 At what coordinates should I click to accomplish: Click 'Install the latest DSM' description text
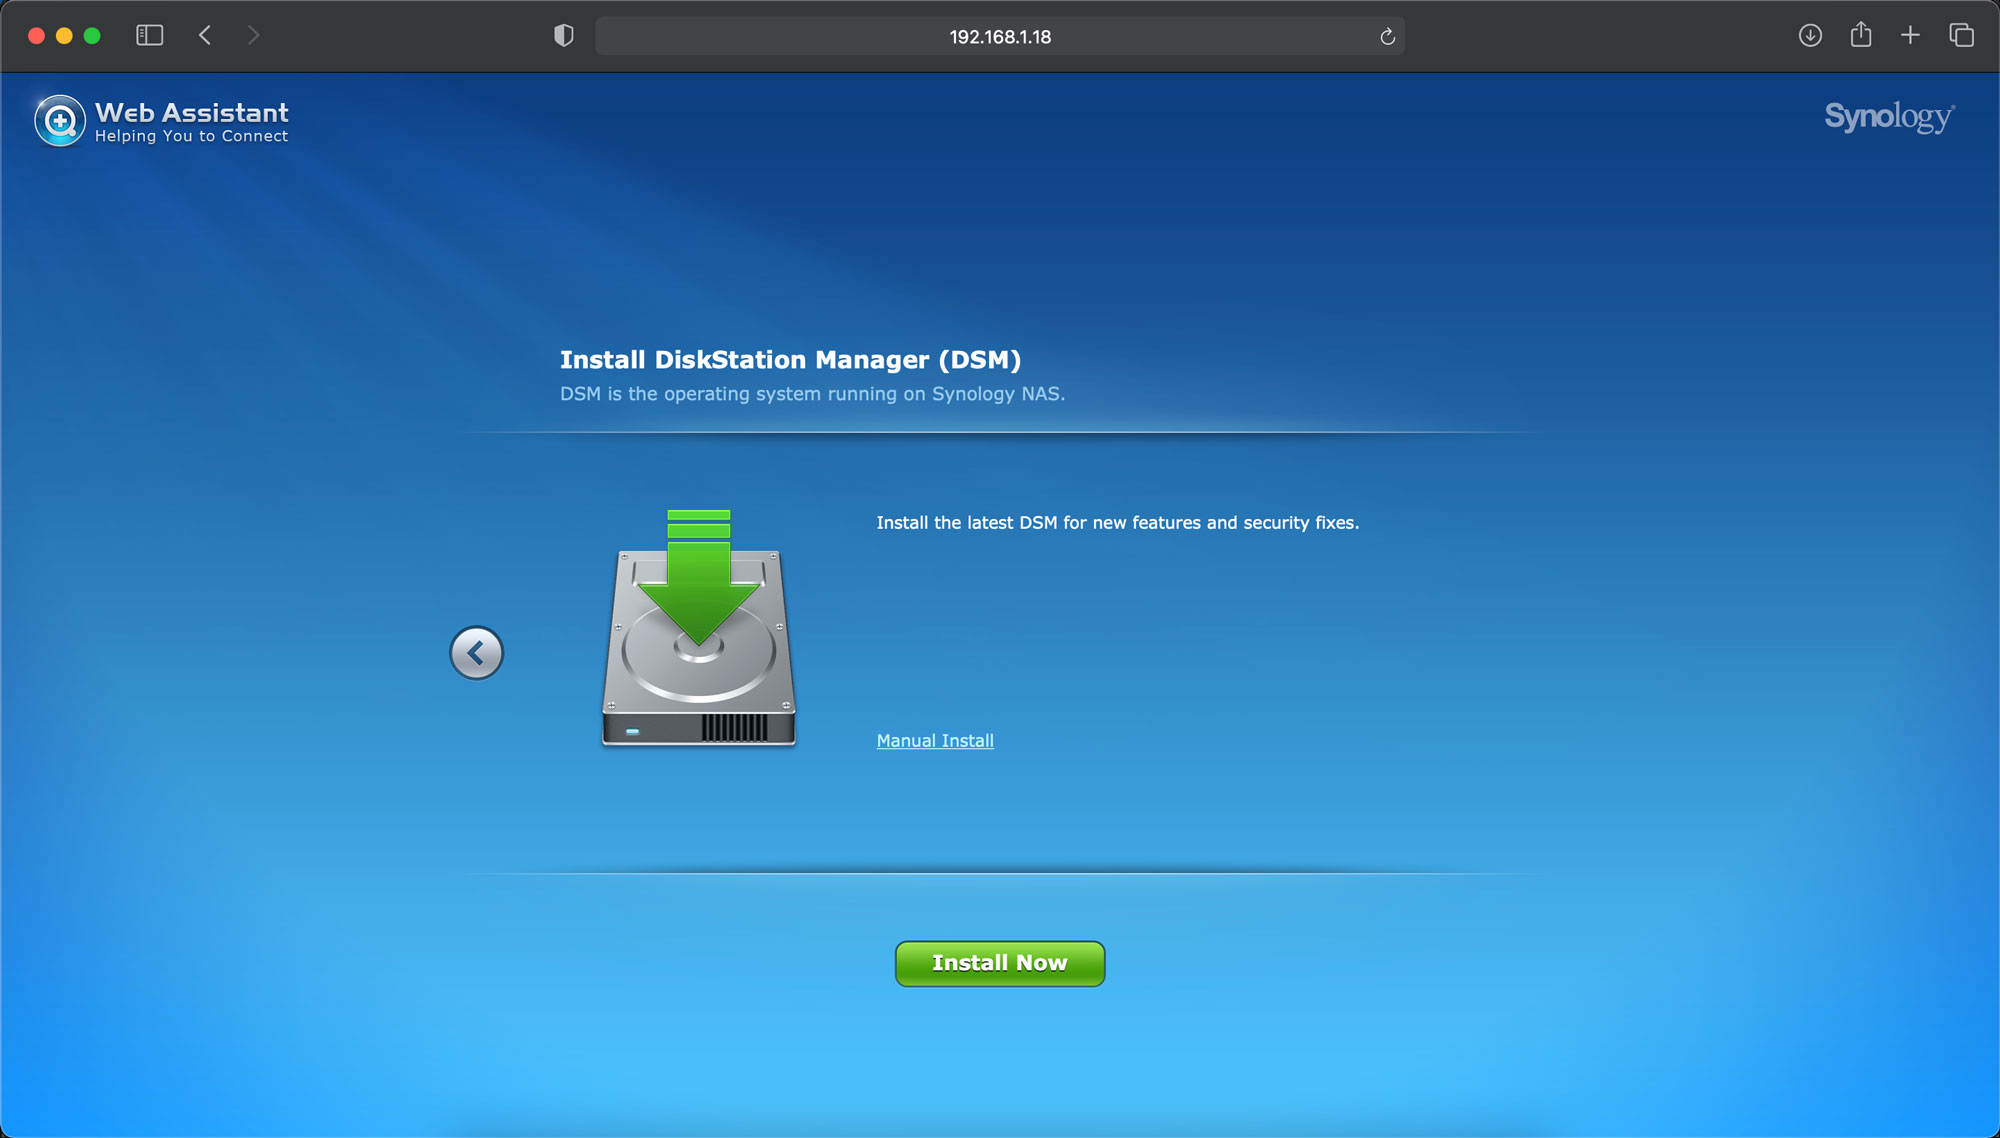coord(1117,523)
